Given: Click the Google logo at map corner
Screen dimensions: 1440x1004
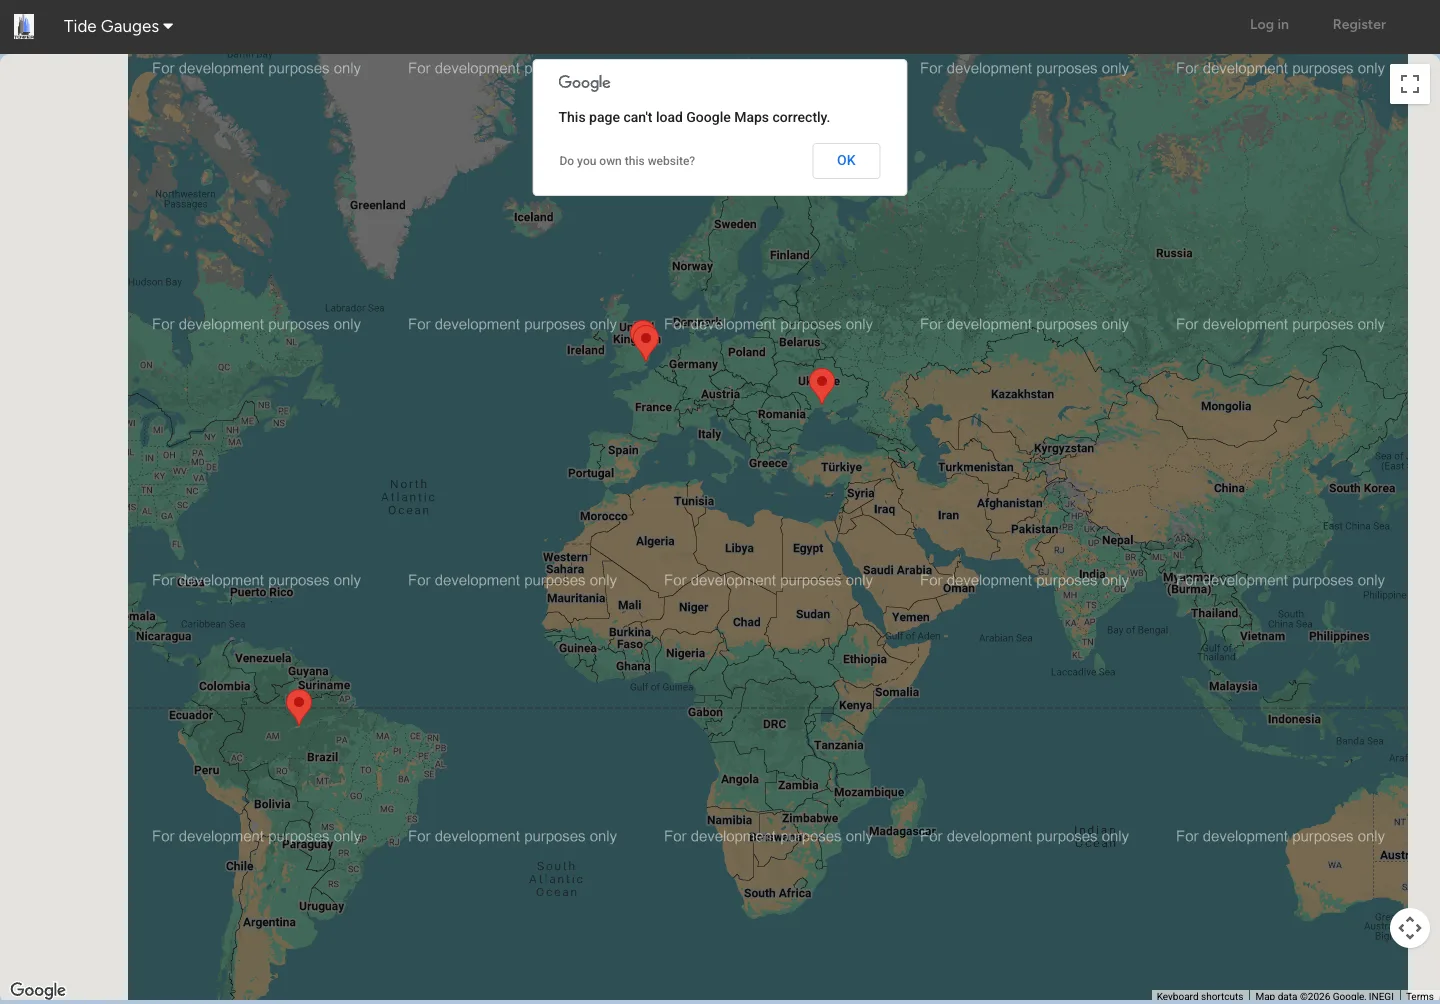Looking at the screenshot, I should 38,990.
